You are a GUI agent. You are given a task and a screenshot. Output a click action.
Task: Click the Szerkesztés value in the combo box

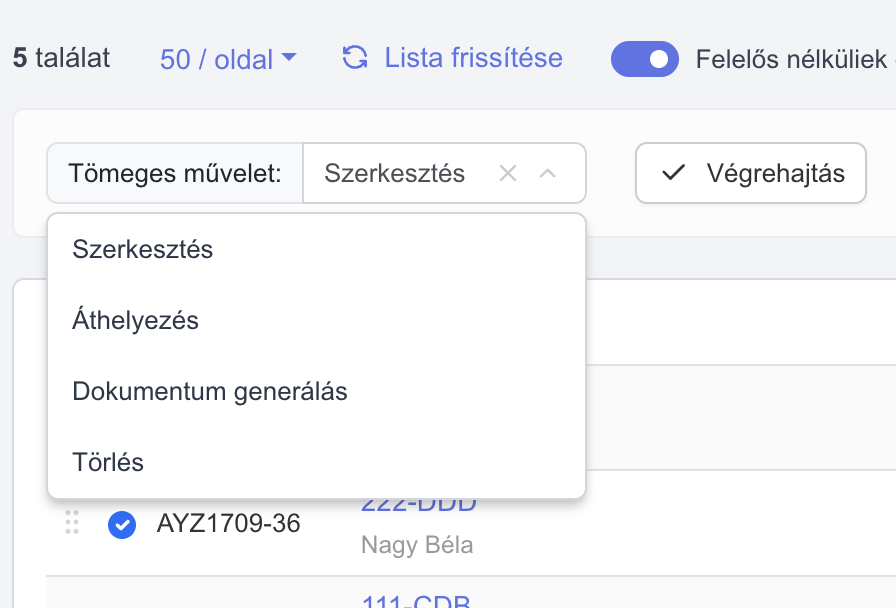pos(394,173)
